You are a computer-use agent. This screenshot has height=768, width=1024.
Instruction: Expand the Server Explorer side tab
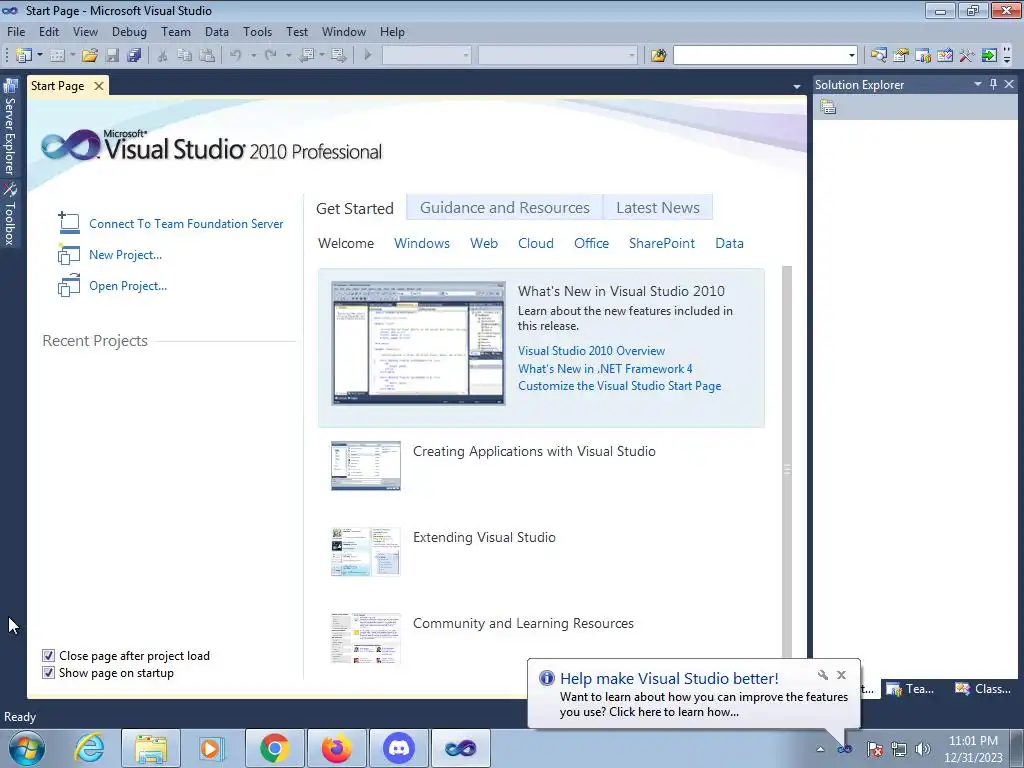(x=10, y=127)
